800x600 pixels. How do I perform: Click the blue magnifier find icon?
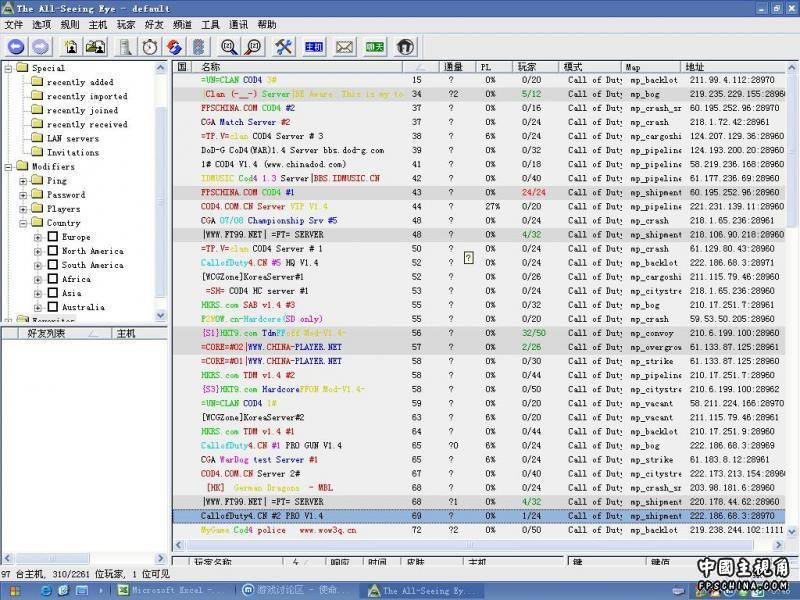click(x=229, y=47)
